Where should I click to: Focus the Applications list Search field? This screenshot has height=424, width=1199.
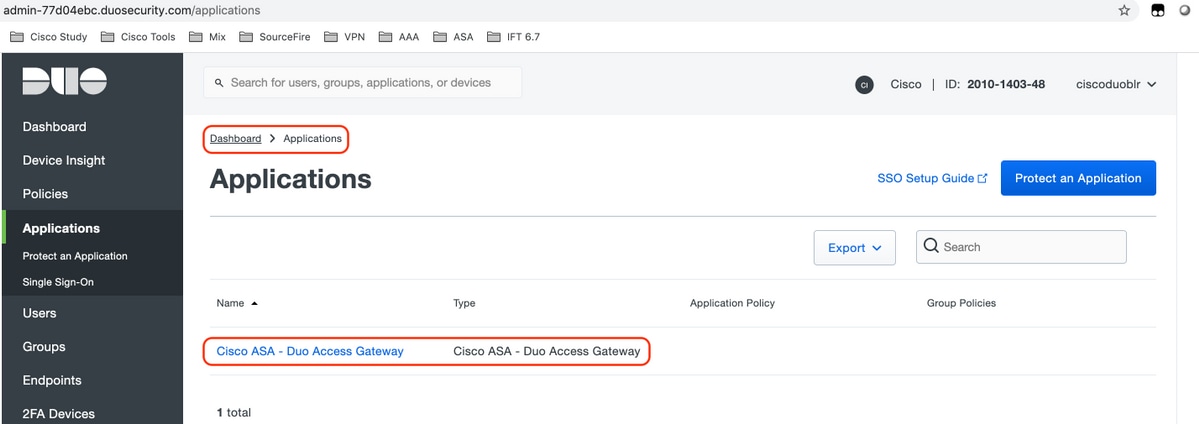point(1021,246)
